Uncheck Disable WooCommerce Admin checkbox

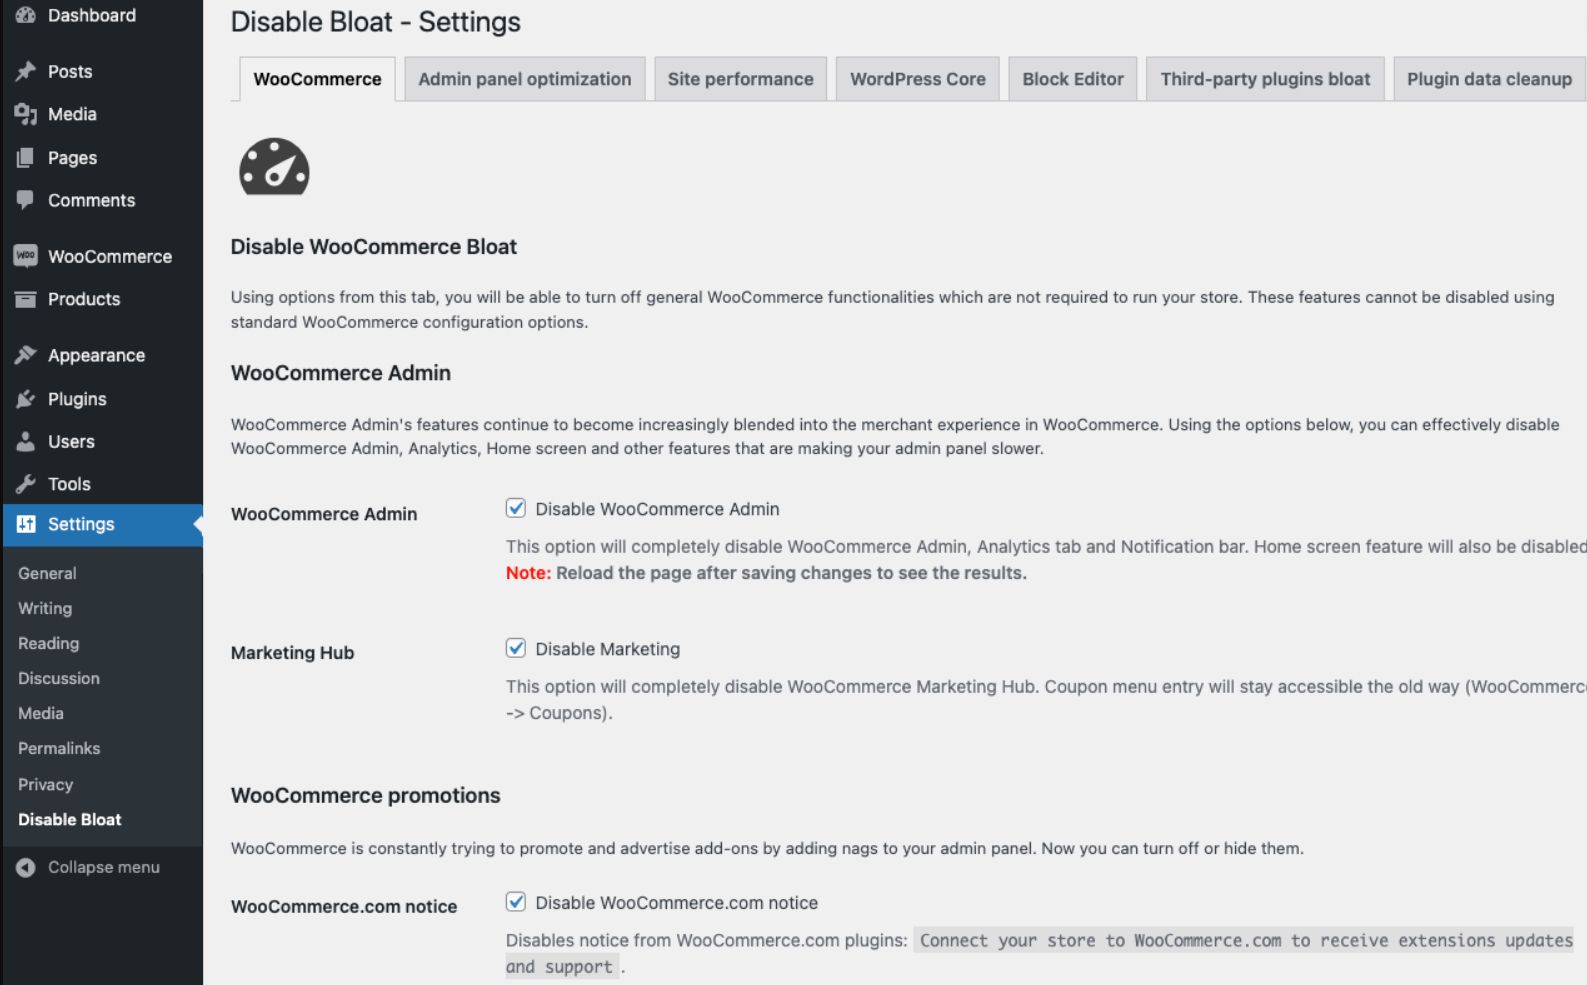pyautogui.click(x=516, y=508)
